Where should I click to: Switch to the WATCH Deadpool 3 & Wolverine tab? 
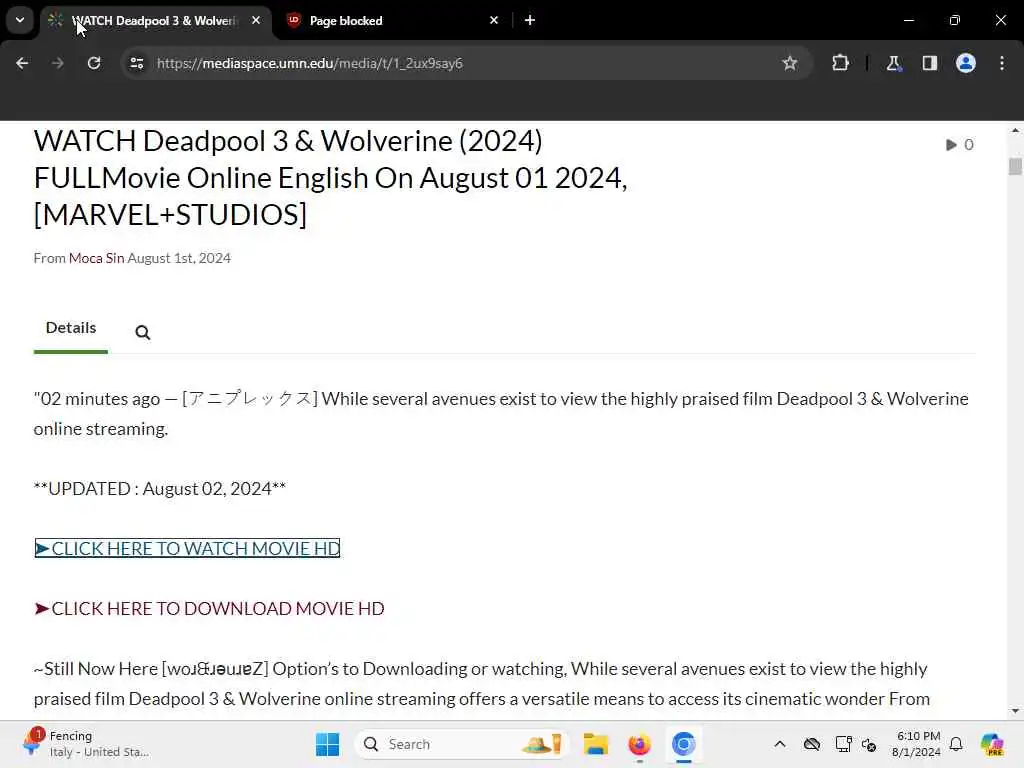pos(155,20)
